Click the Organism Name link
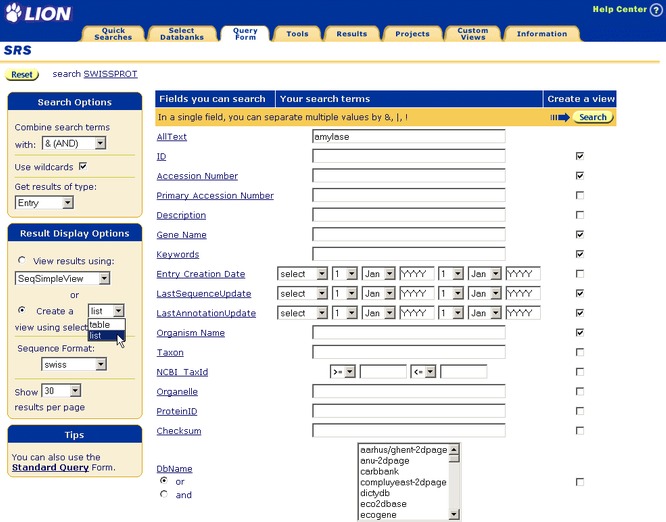The width and height of the screenshot is (666, 522). tap(190, 333)
